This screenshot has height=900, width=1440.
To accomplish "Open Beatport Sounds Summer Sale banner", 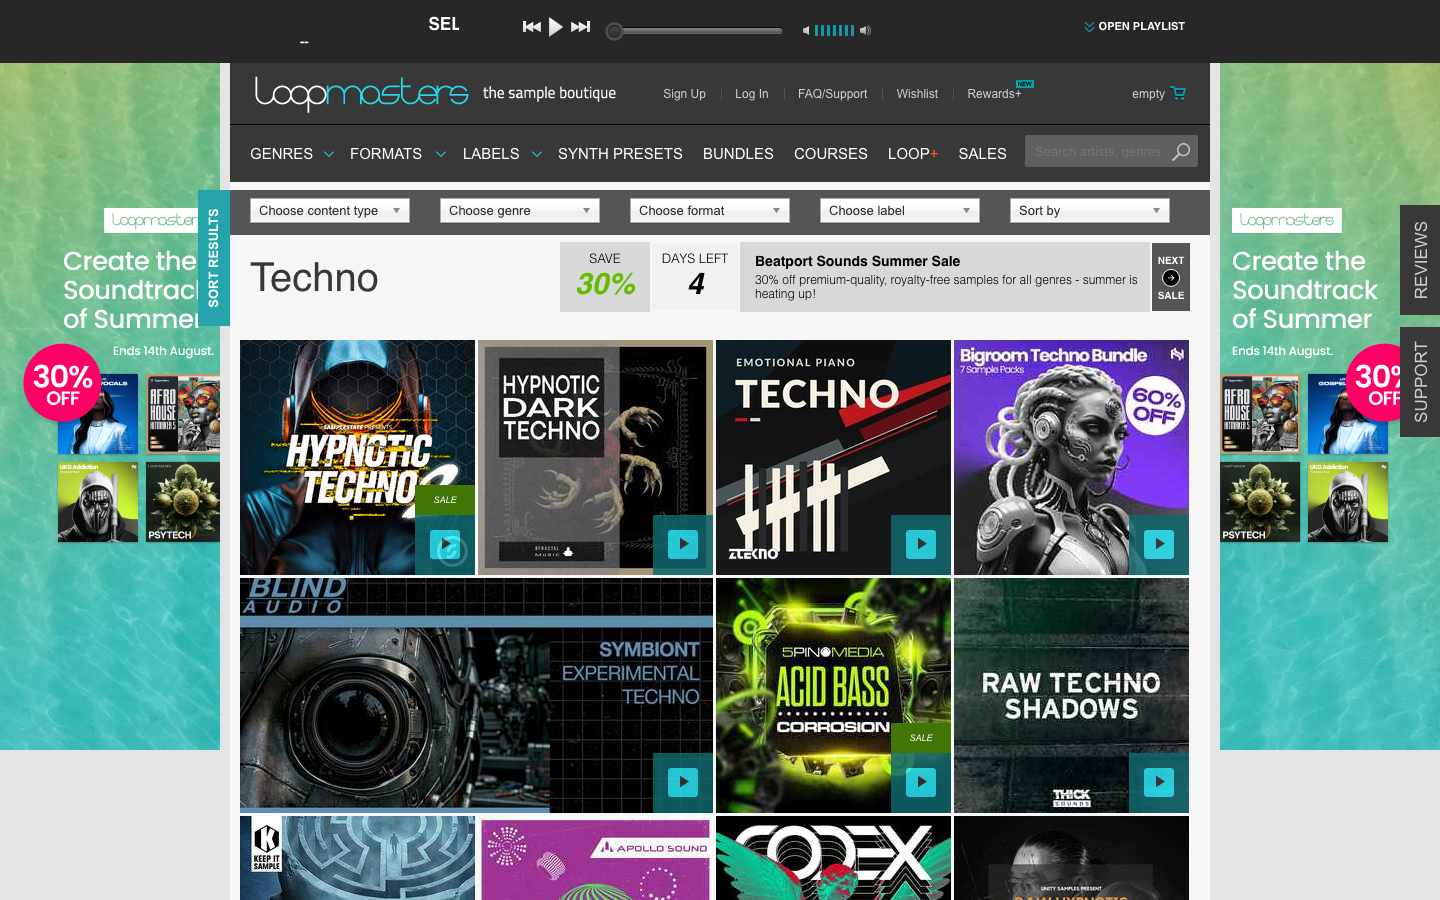I will (x=945, y=277).
